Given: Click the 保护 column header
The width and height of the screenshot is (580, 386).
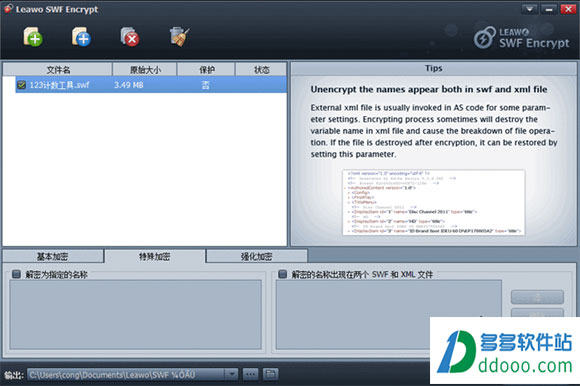Looking at the screenshot, I should 206,70.
